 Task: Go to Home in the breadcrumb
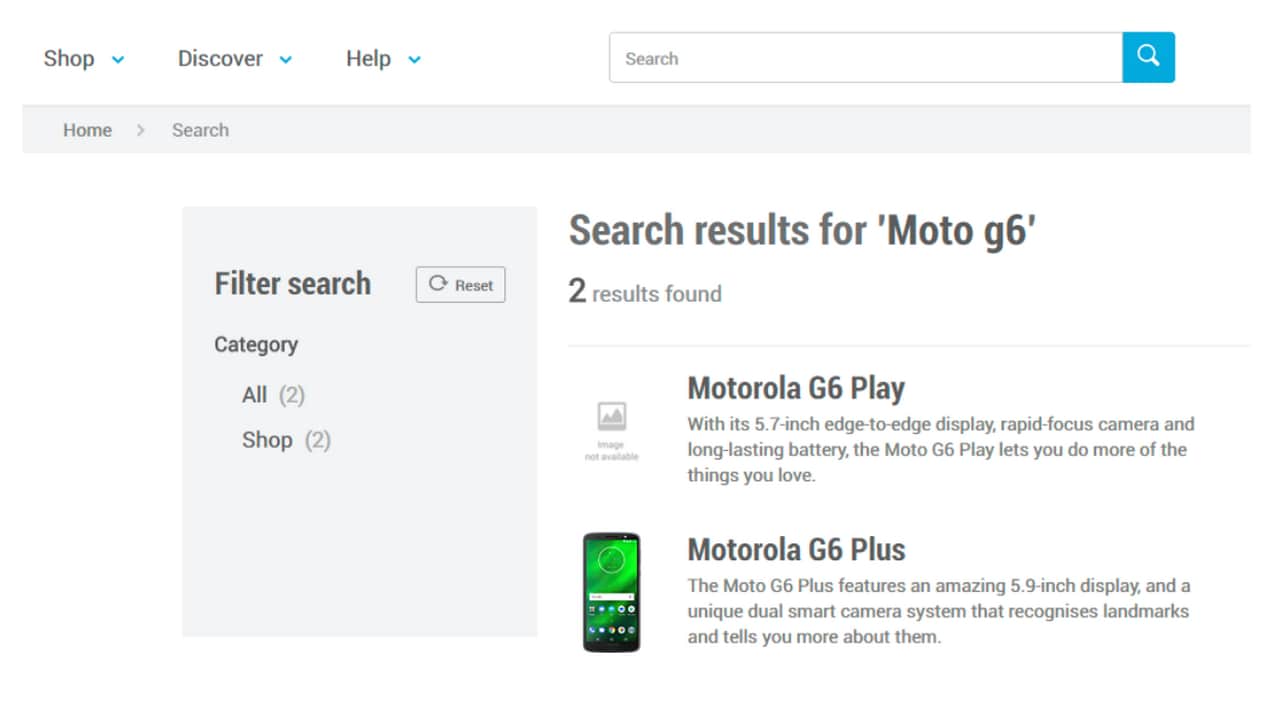pyautogui.click(x=87, y=130)
